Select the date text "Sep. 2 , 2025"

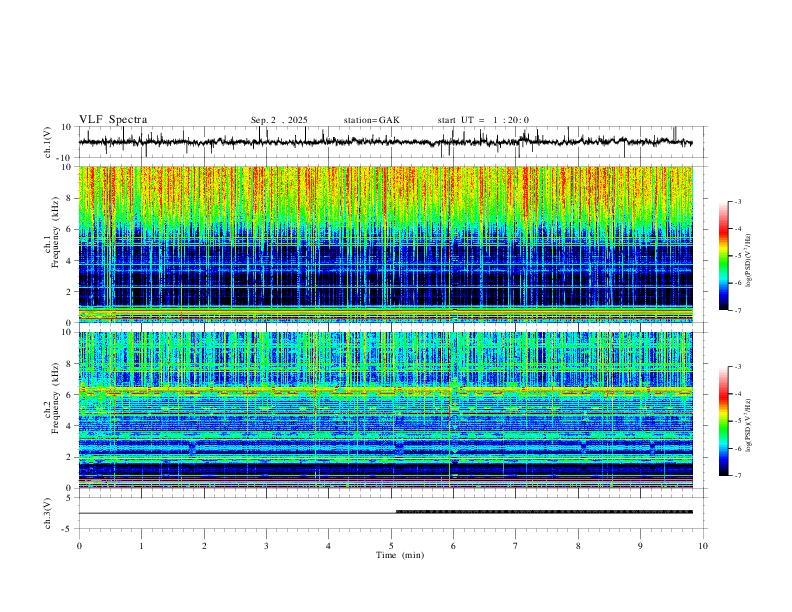pyautogui.click(x=279, y=120)
